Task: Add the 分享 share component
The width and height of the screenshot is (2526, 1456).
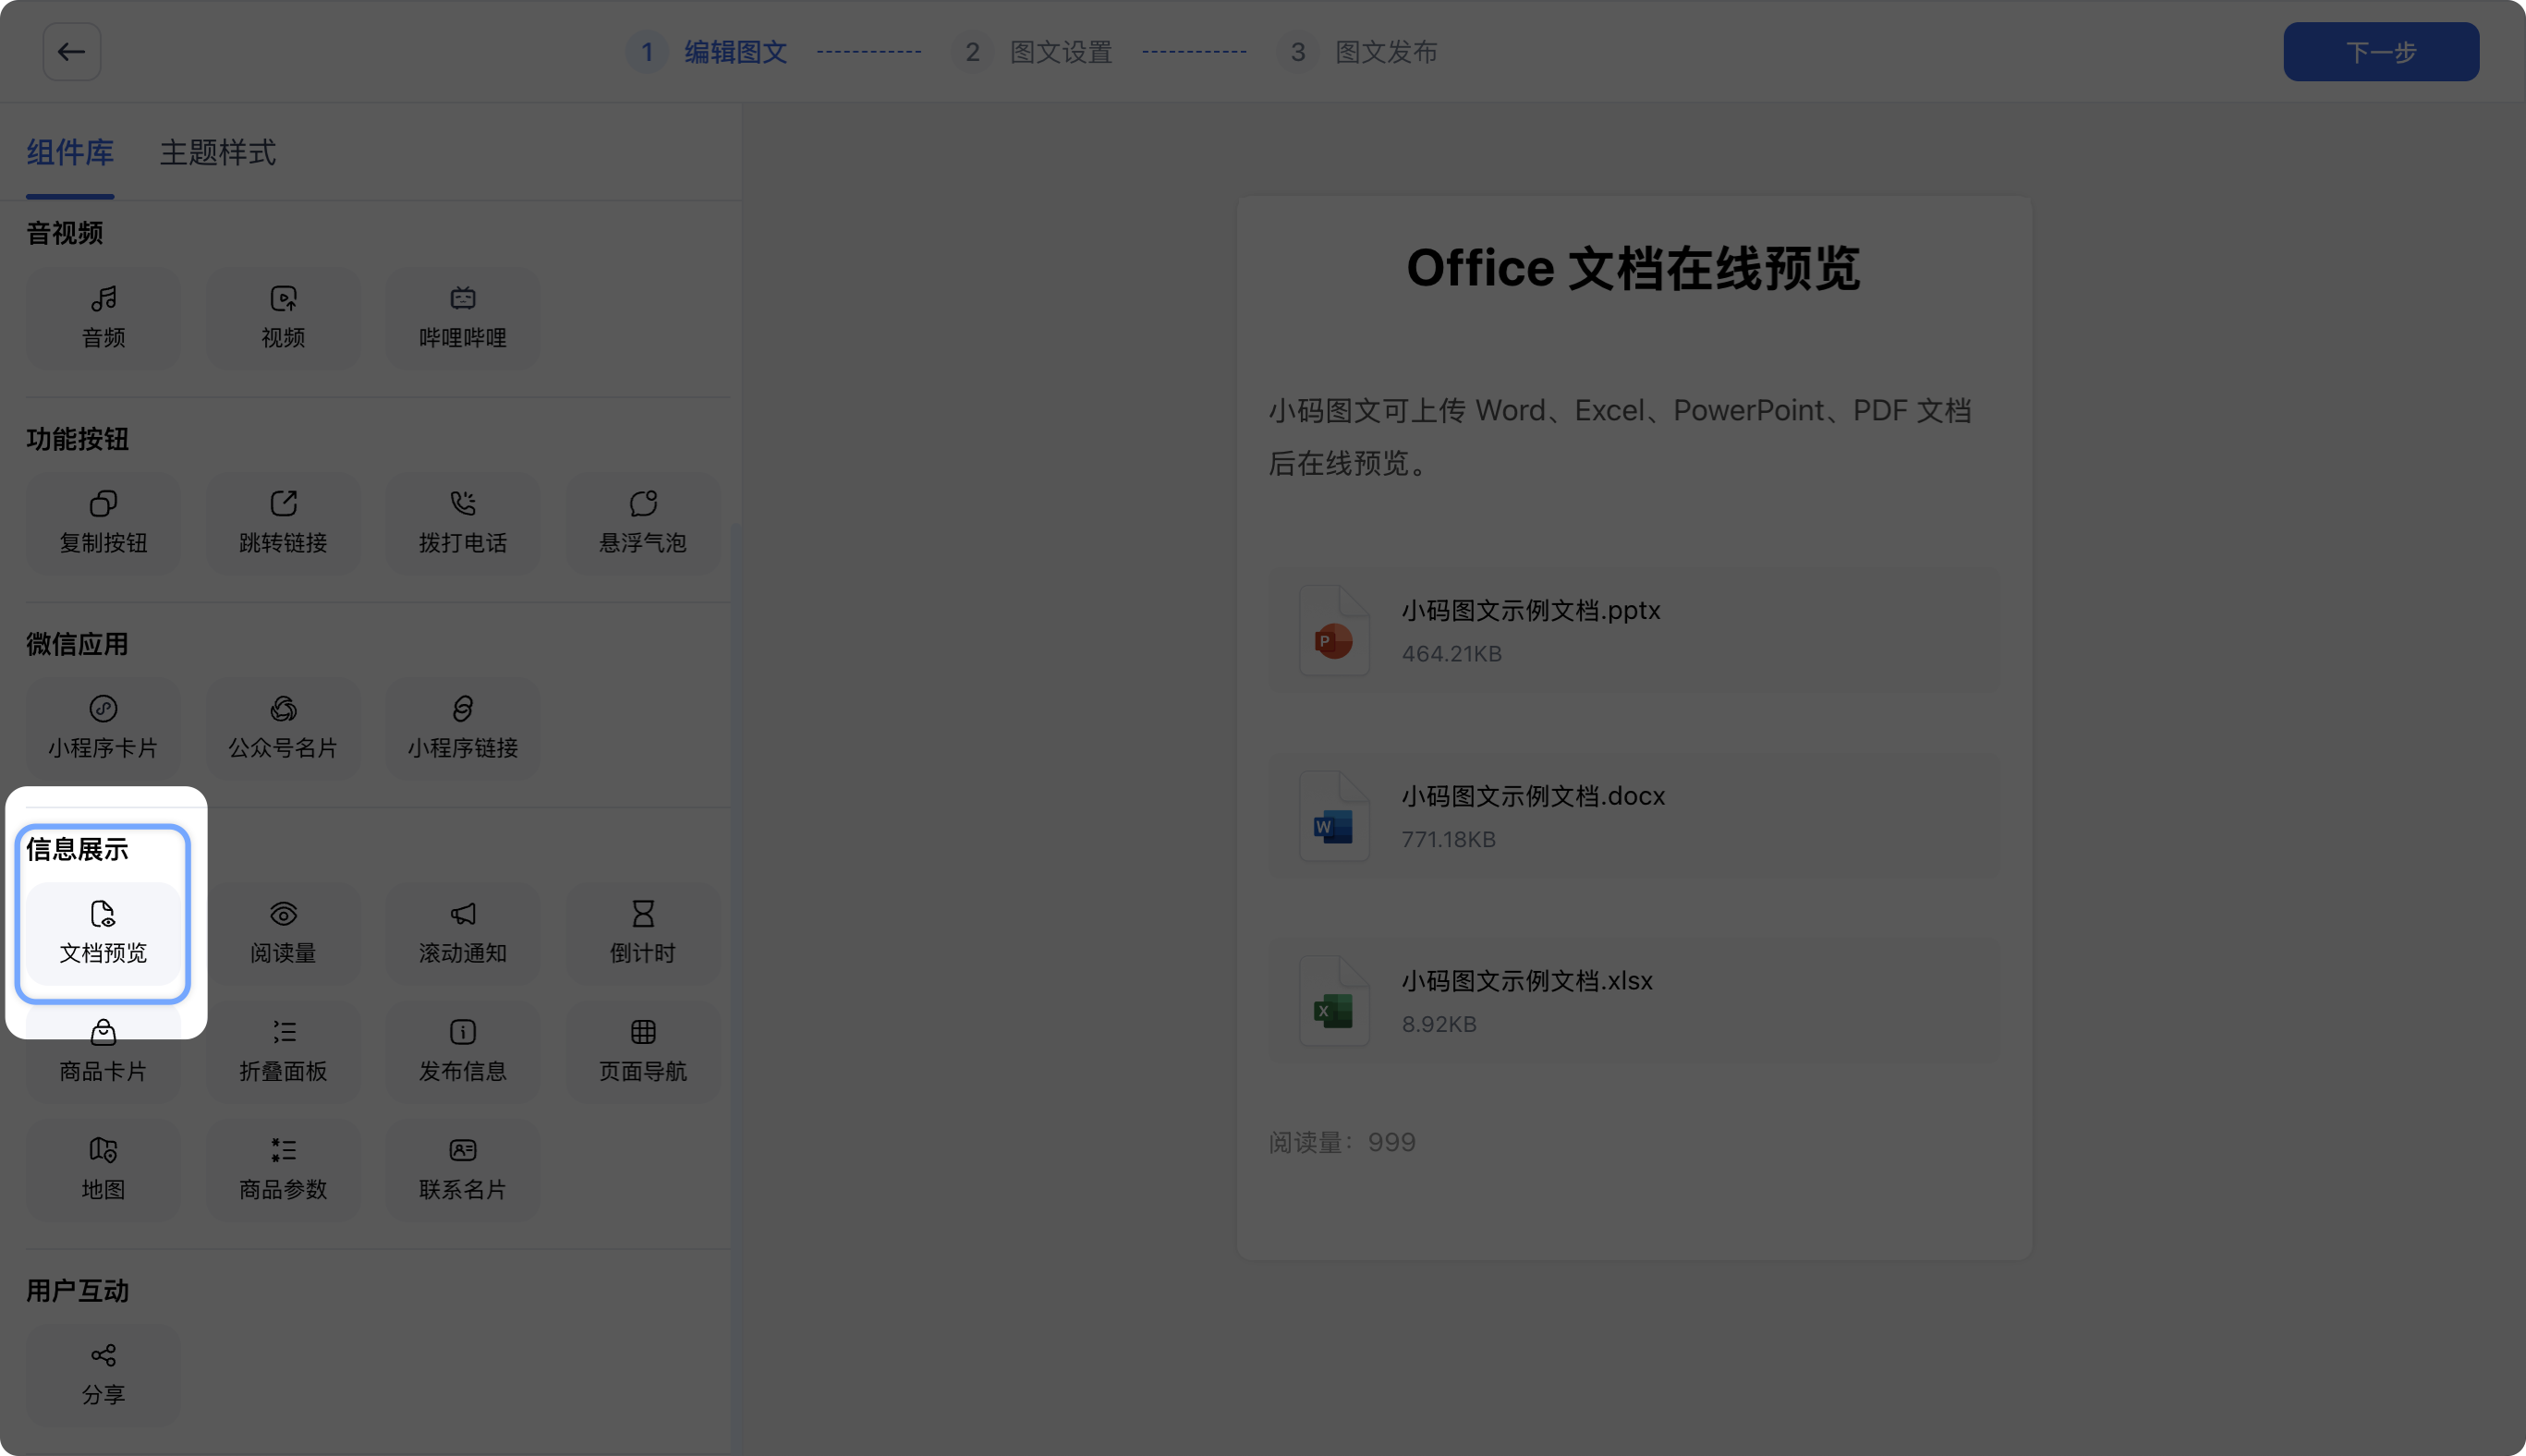Action: coord(103,1375)
